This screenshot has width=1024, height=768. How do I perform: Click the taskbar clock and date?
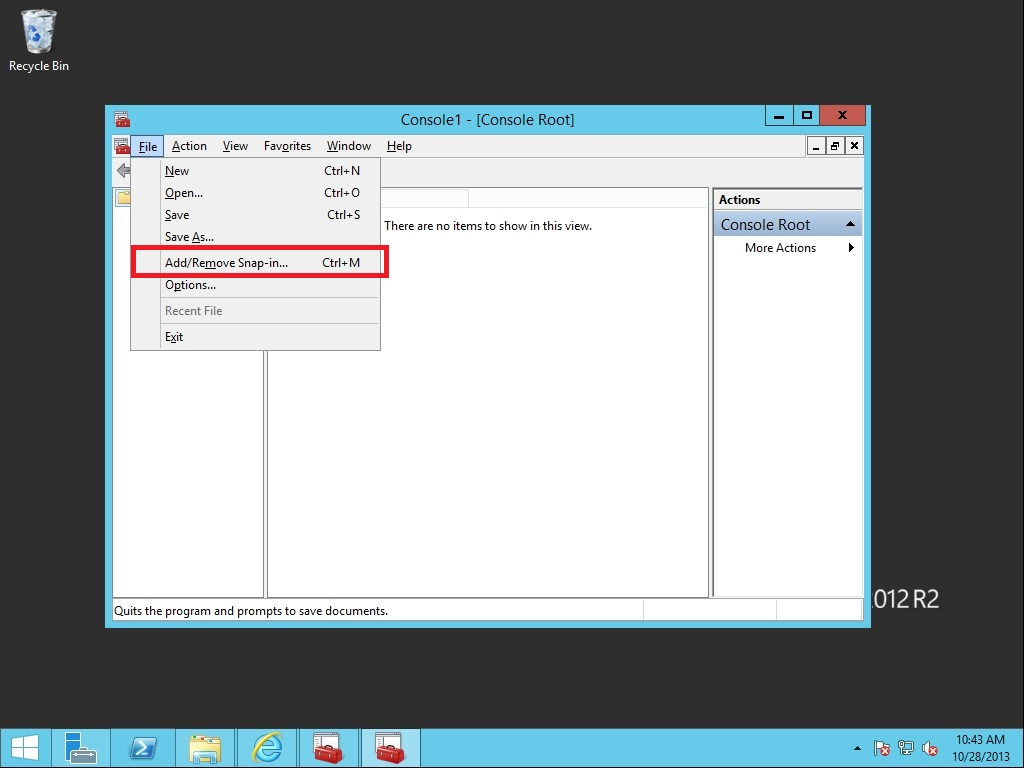pyautogui.click(x=980, y=748)
